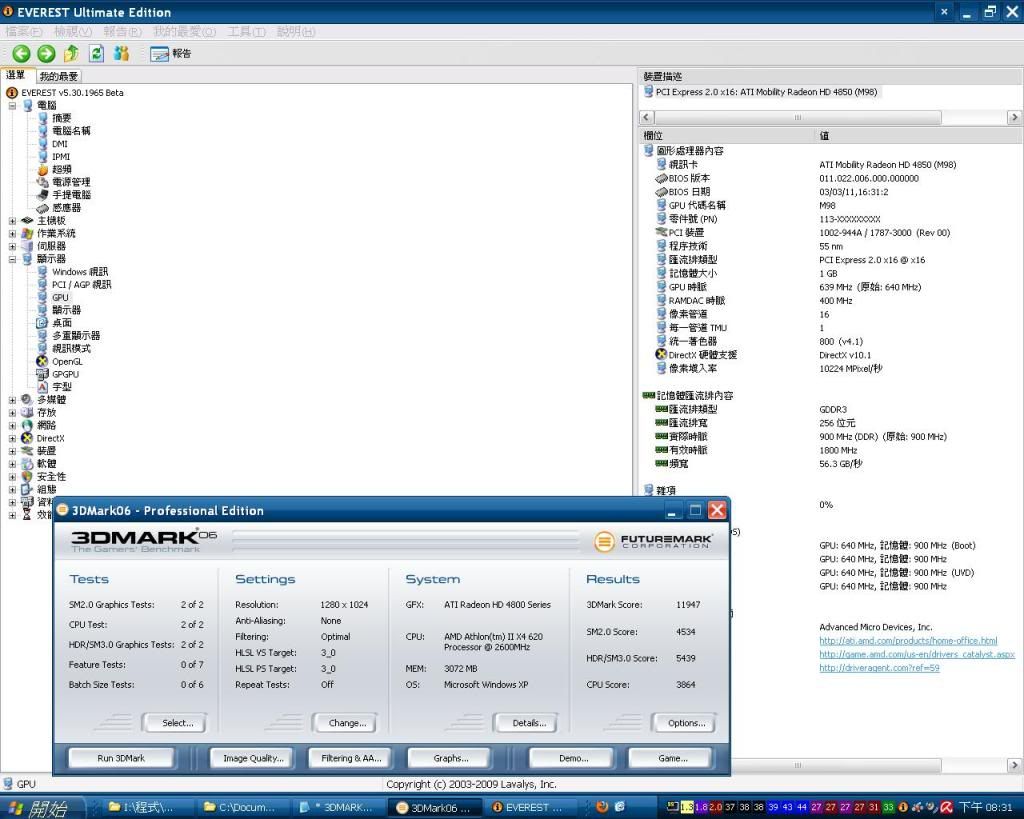Expand the 作業系統 operating system node
The height and width of the screenshot is (819, 1024).
coord(12,234)
